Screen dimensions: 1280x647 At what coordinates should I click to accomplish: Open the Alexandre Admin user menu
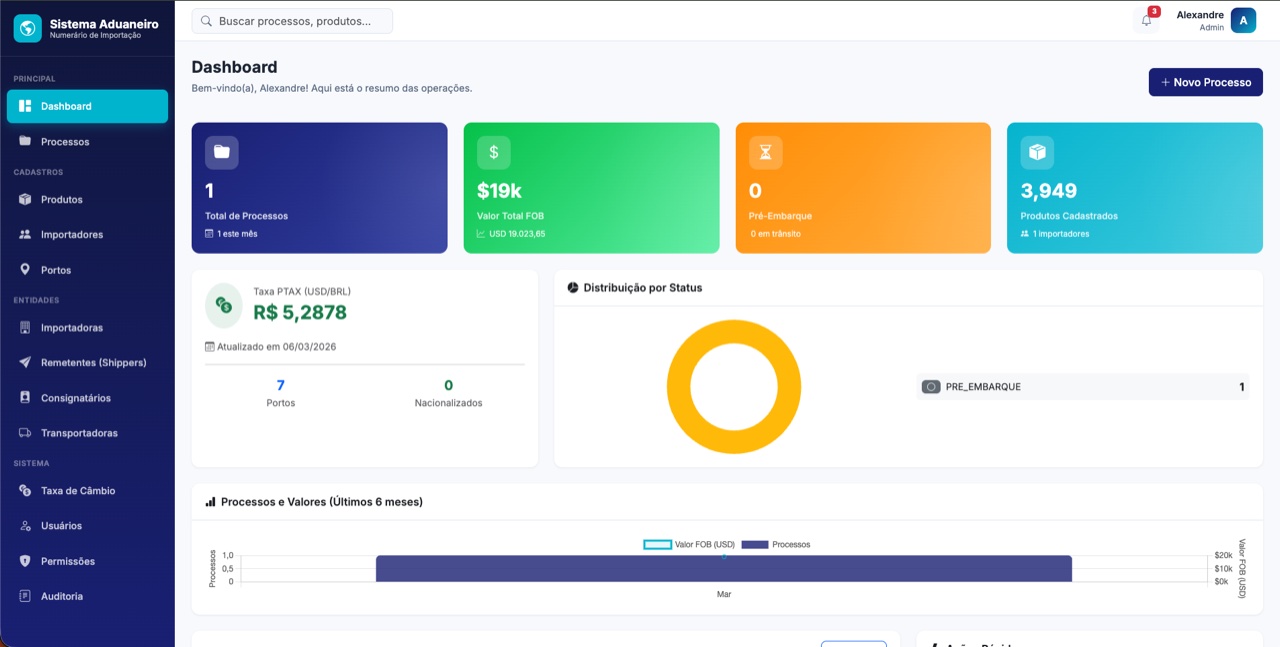point(1215,20)
